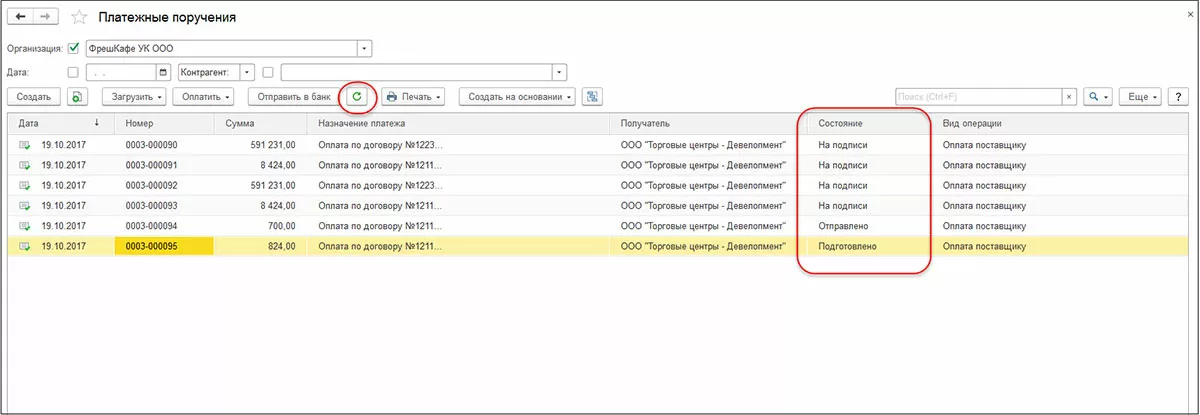
Task: Click the Получатель column header
Action: pos(710,124)
